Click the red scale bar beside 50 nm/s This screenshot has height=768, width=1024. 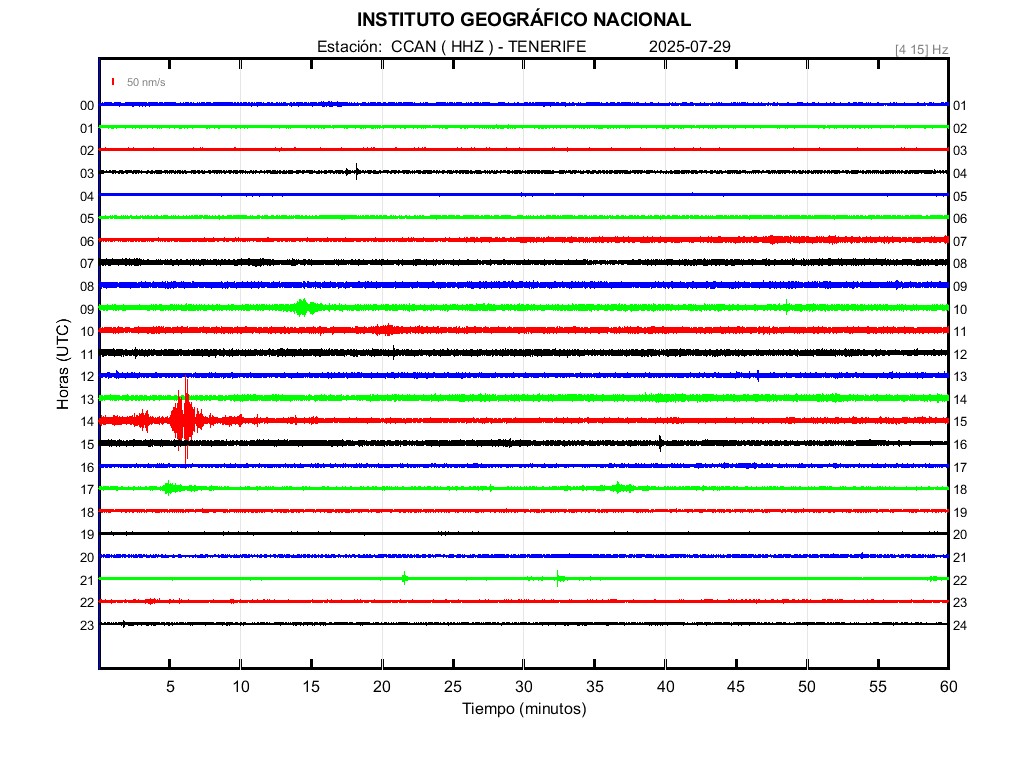coord(113,82)
